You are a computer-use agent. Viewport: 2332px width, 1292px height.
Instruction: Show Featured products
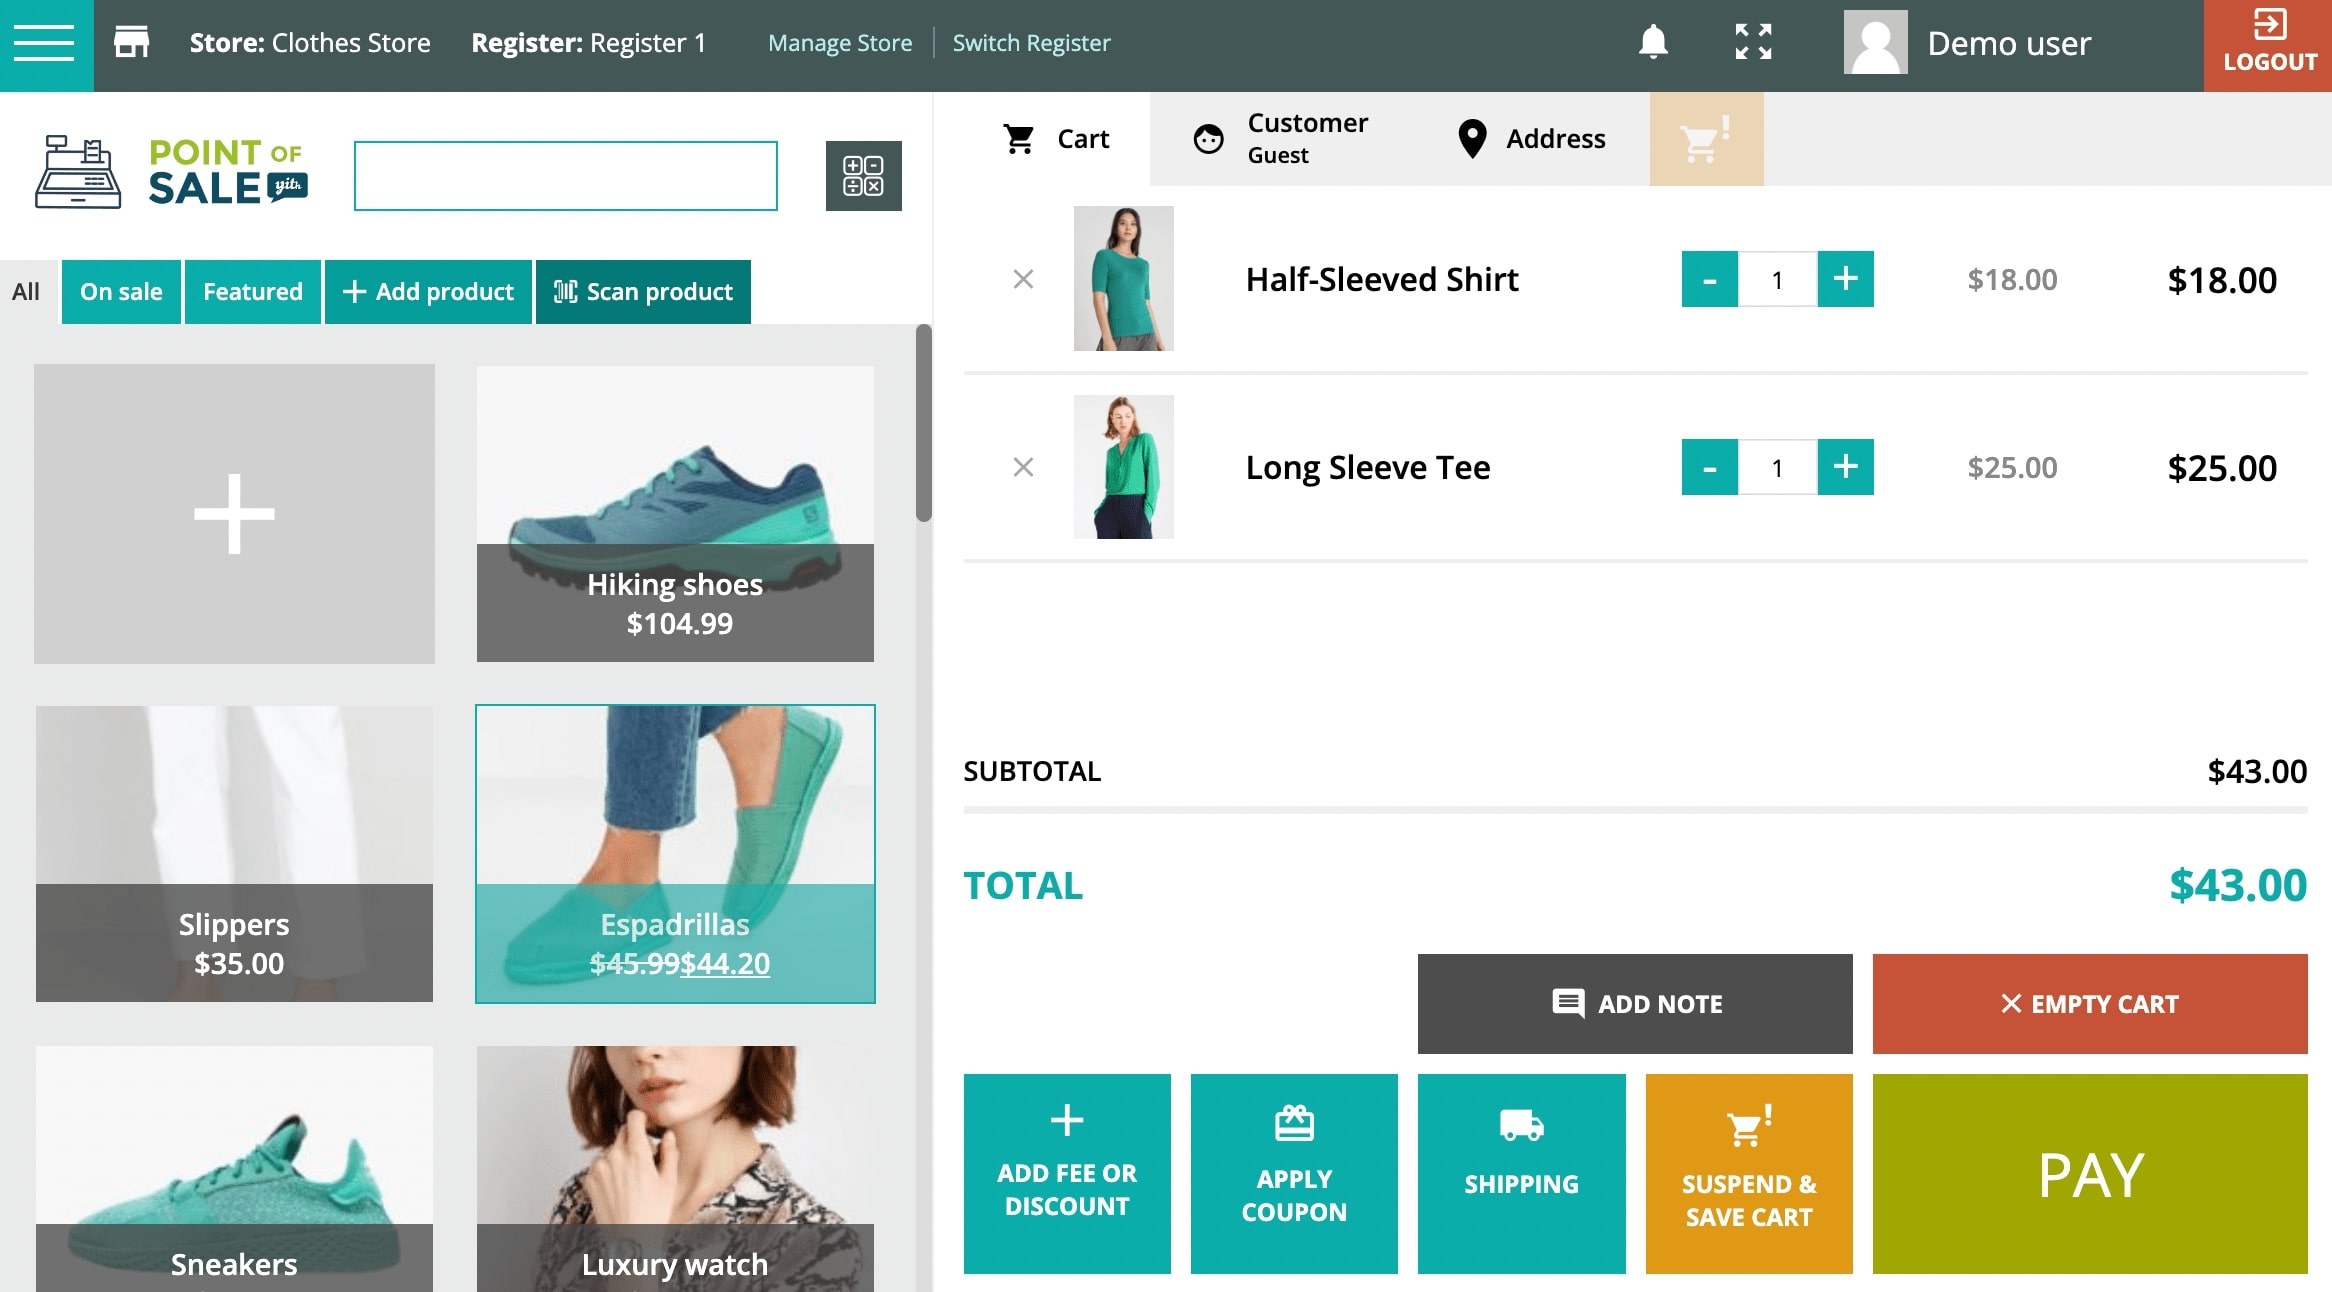coord(253,292)
